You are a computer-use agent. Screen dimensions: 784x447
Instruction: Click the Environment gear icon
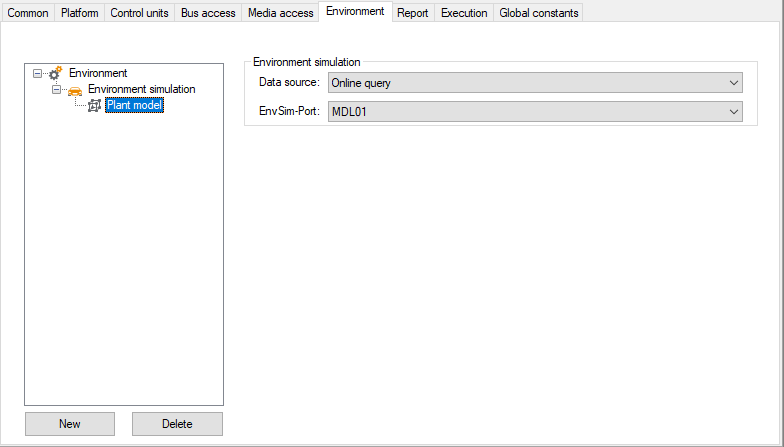click(x=55, y=73)
